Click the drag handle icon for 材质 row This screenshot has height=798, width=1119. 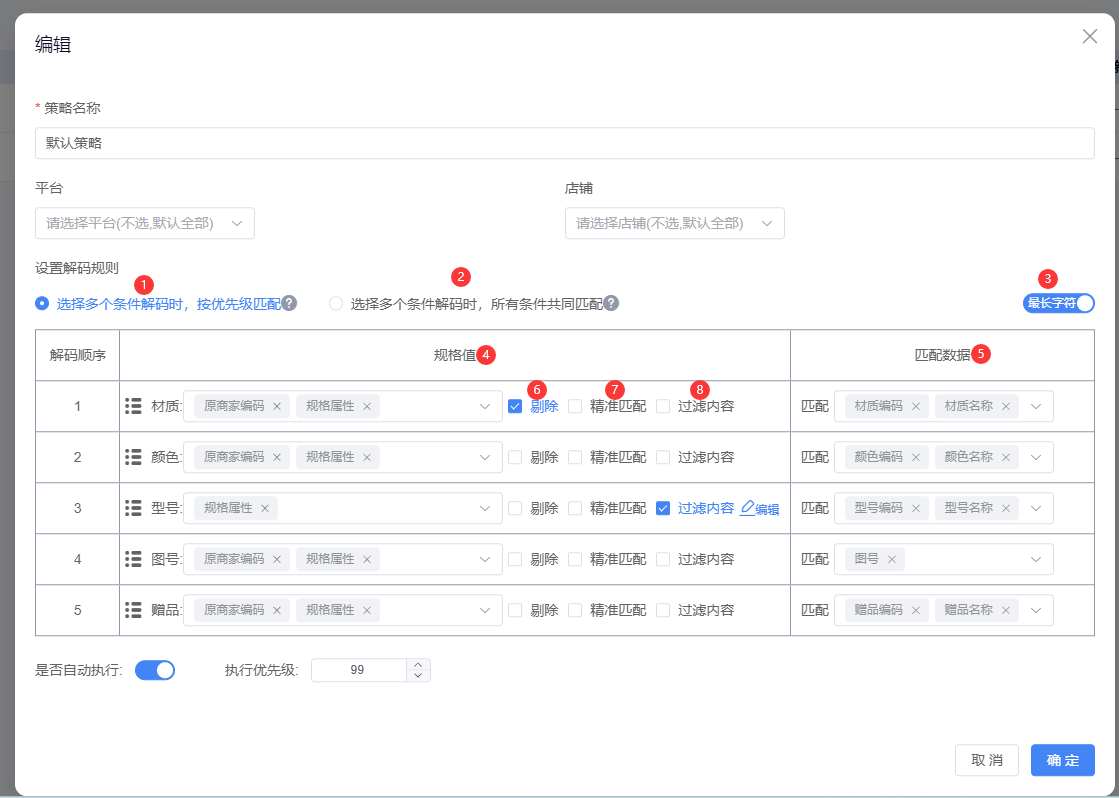(x=133, y=406)
